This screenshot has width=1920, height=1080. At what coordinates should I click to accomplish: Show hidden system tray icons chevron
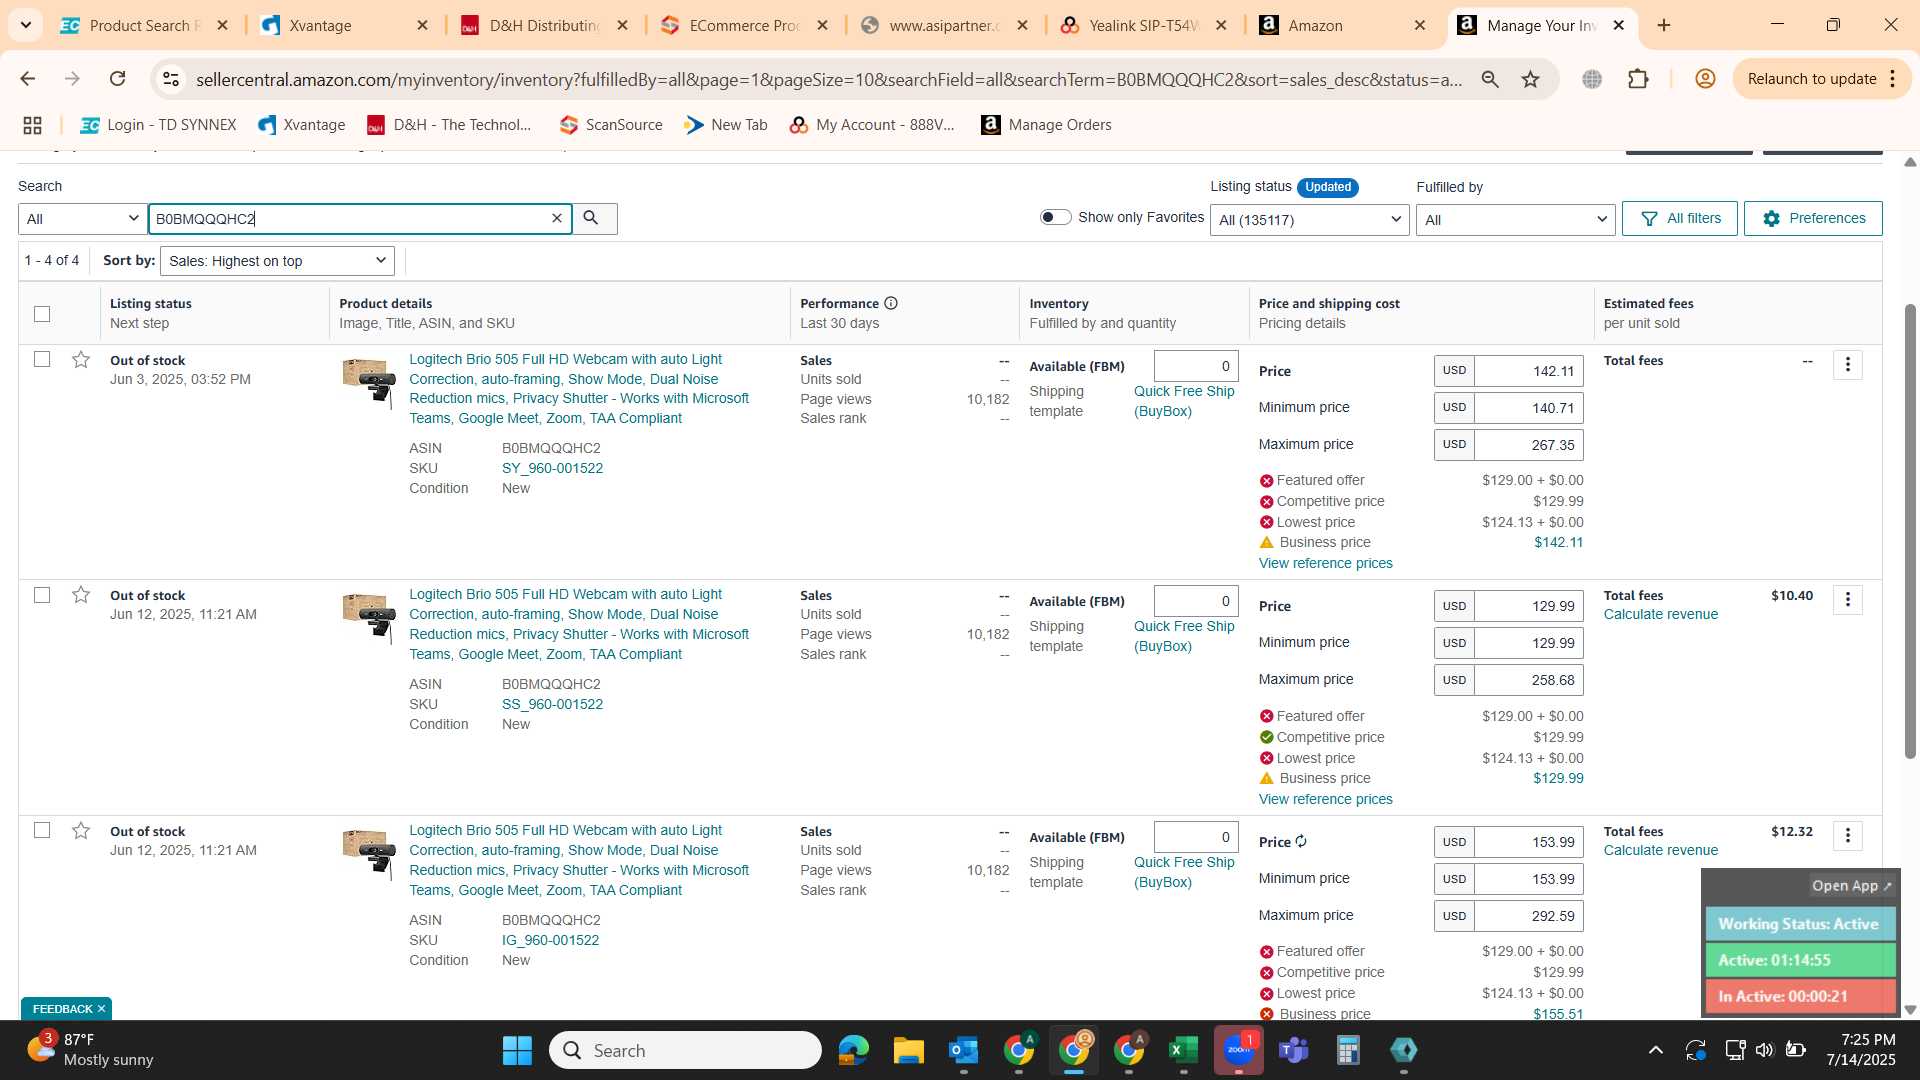tap(1655, 1050)
